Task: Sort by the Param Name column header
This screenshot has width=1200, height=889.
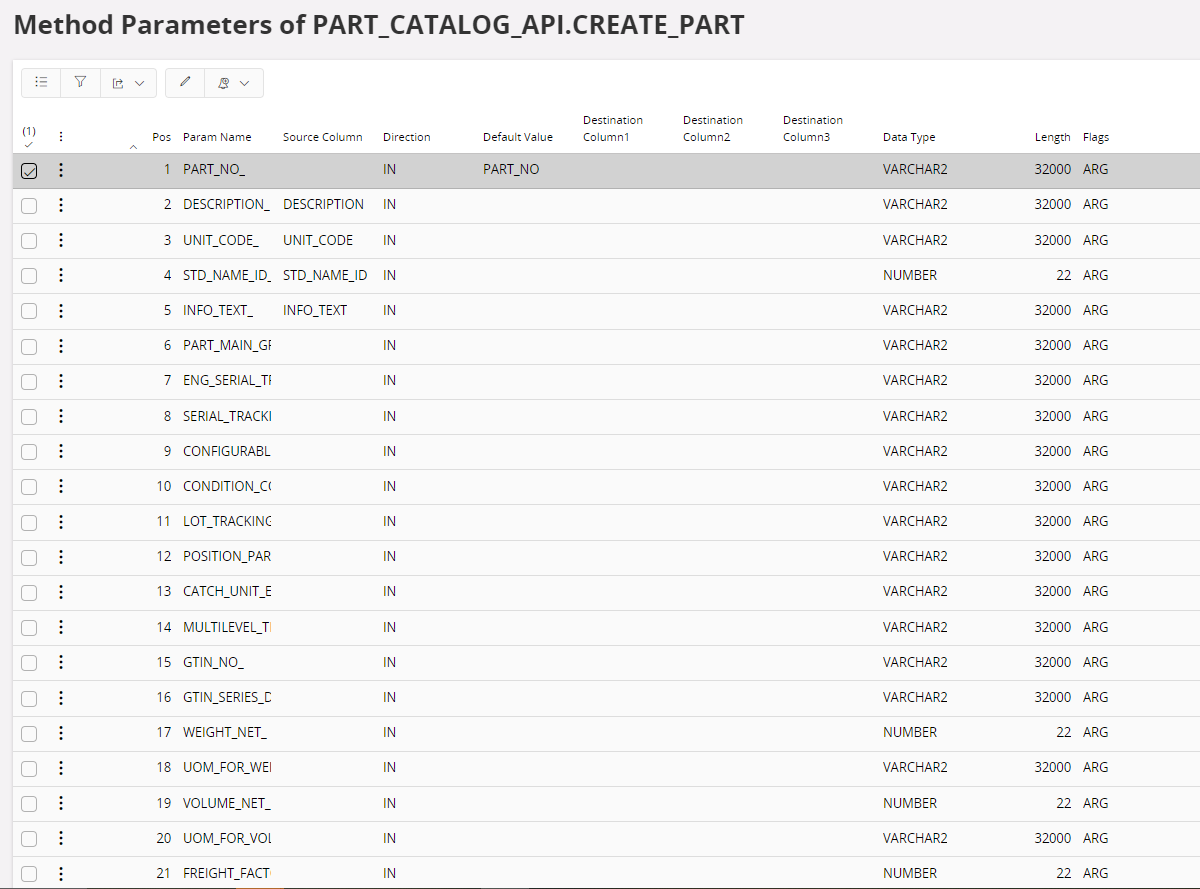Action: (x=217, y=137)
